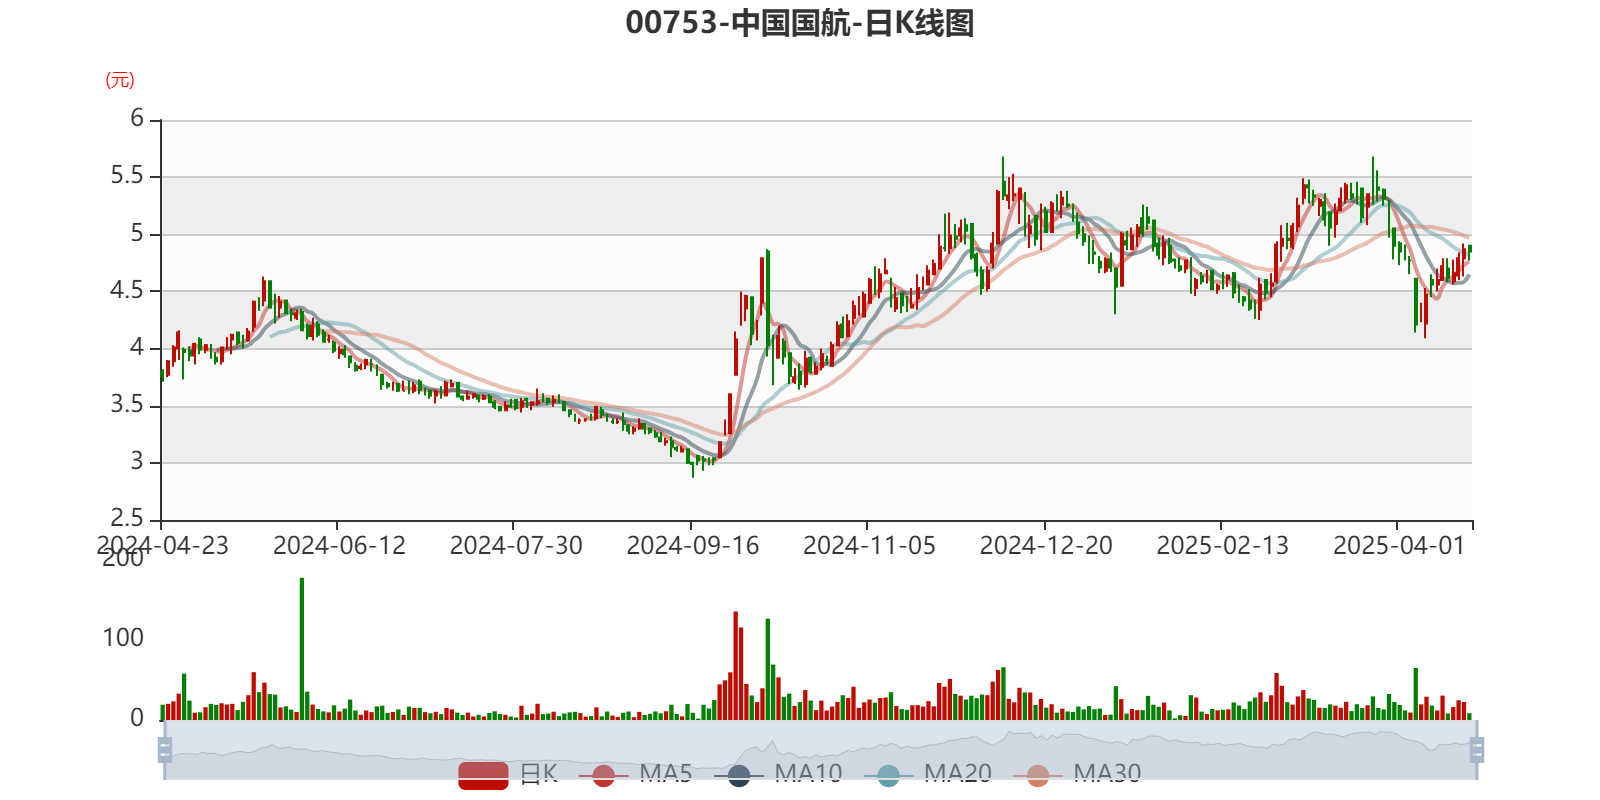Click the 2024-04-23 date axis label
The image size is (1600, 800).
click(163, 545)
